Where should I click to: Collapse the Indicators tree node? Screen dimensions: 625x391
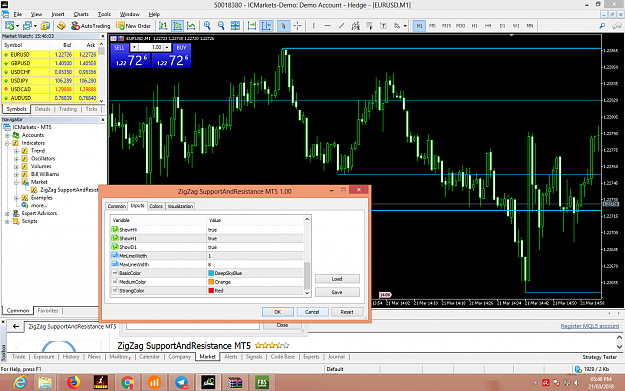click(x=7, y=143)
